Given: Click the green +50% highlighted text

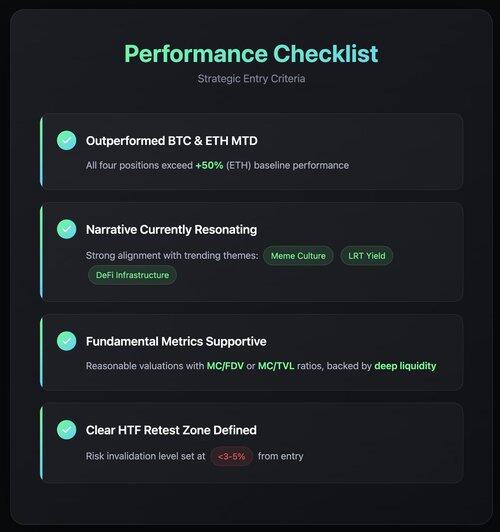Looking at the screenshot, I should pos(209,165).
